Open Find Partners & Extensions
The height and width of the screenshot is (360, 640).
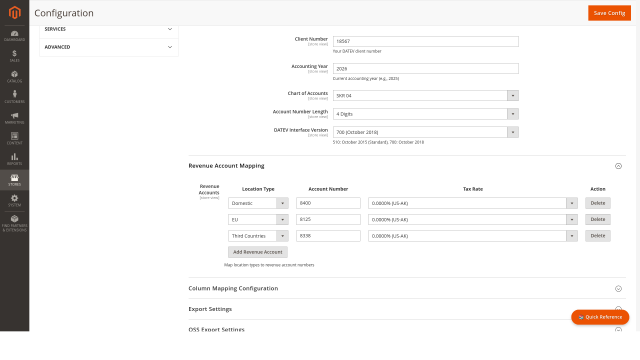tap(14, 223)
